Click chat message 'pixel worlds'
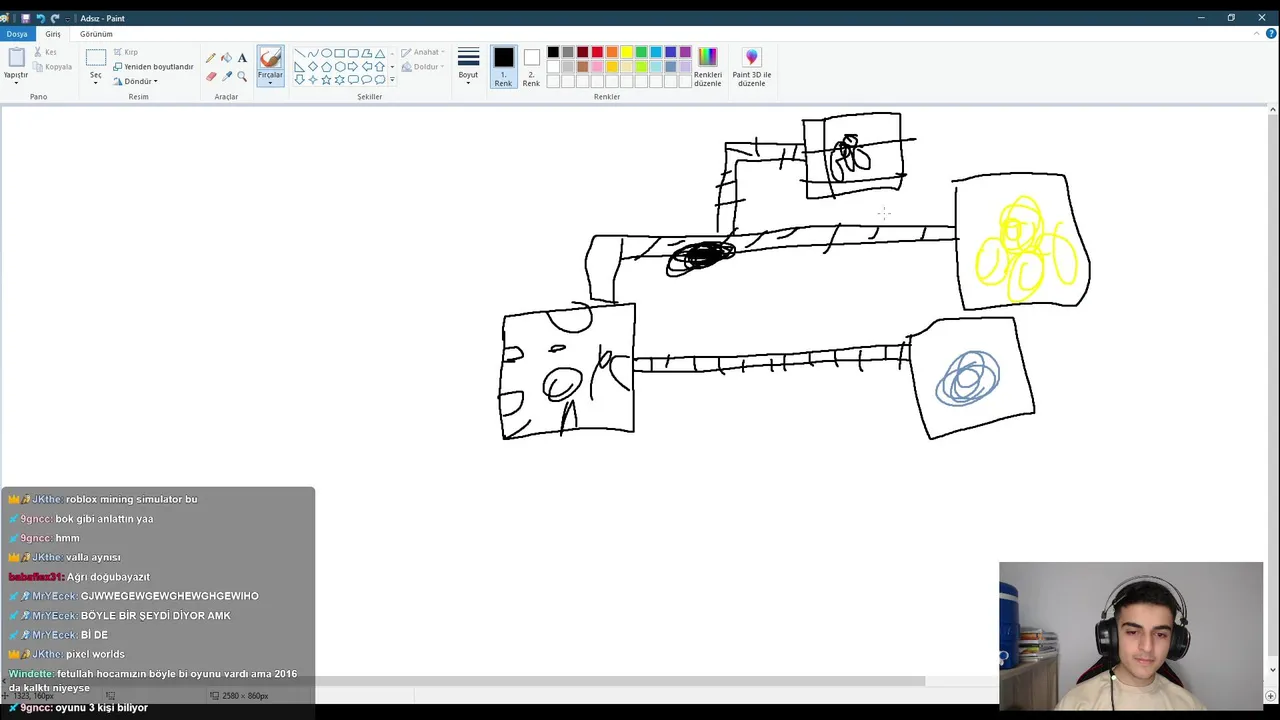The width and height of the screenshot is (1280, 720). pos(95,654)
